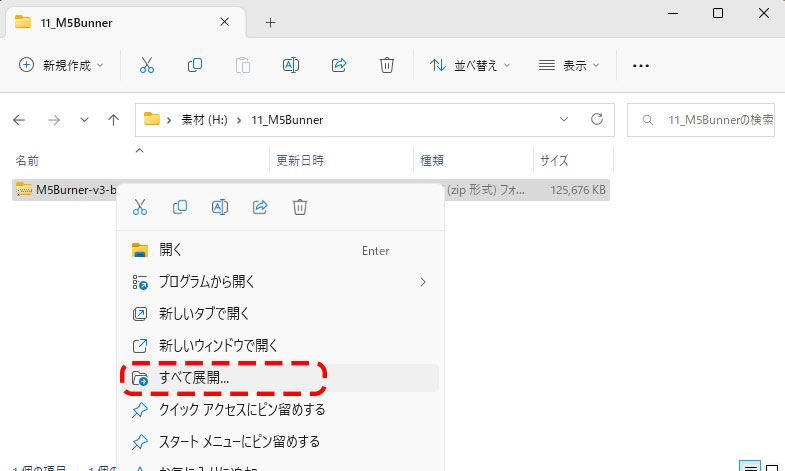Viewport: 785px width, 471px height.
Task: Select 開く in the context menu
Action: pyautogui.click(x=278, y=250)
